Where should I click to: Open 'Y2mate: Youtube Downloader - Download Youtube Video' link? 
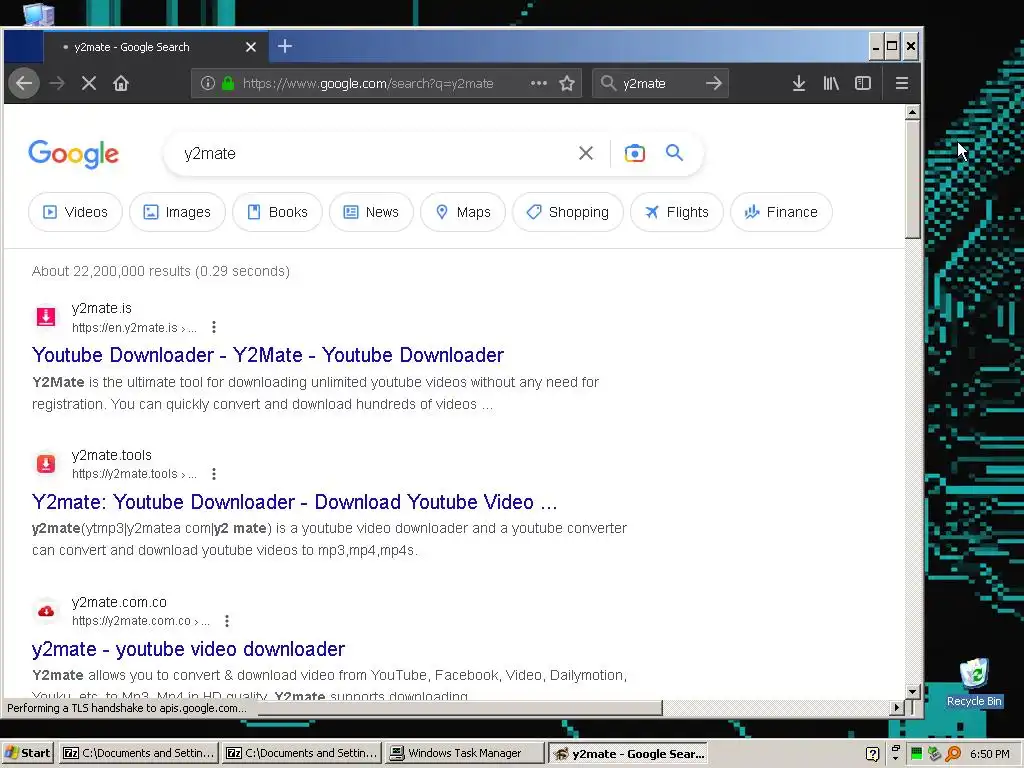click(x=295, y=502)
